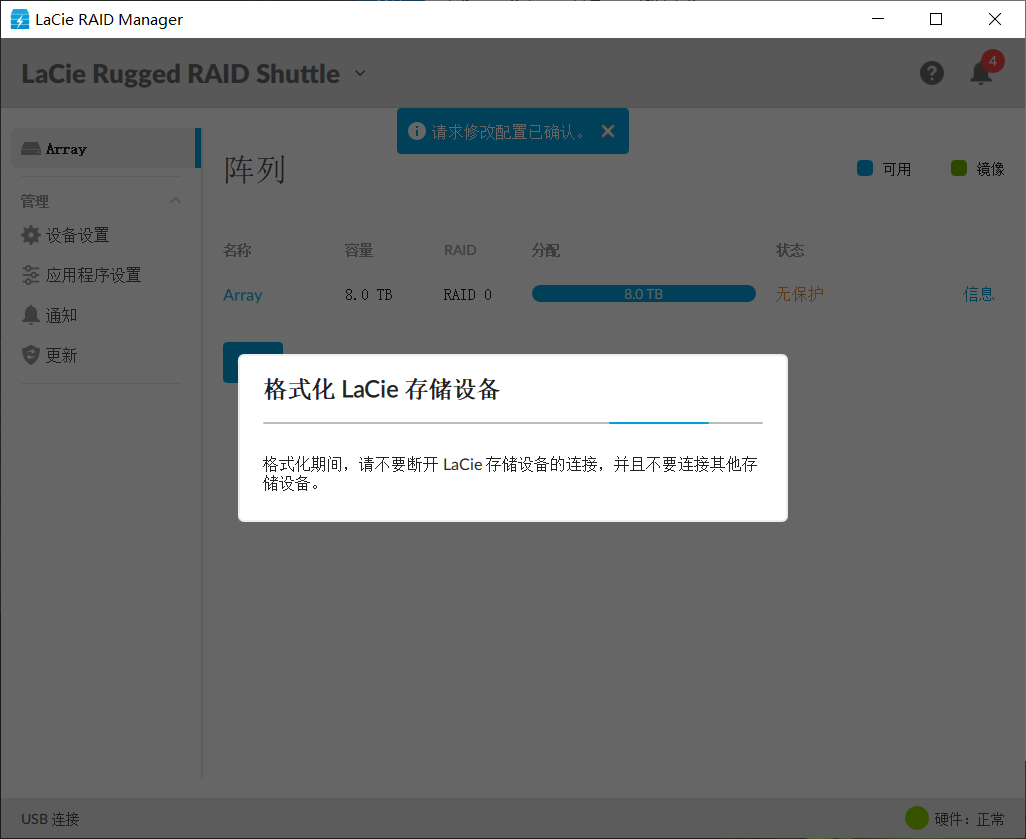Click the blue 可用 legend swatch

click(864, 168)
